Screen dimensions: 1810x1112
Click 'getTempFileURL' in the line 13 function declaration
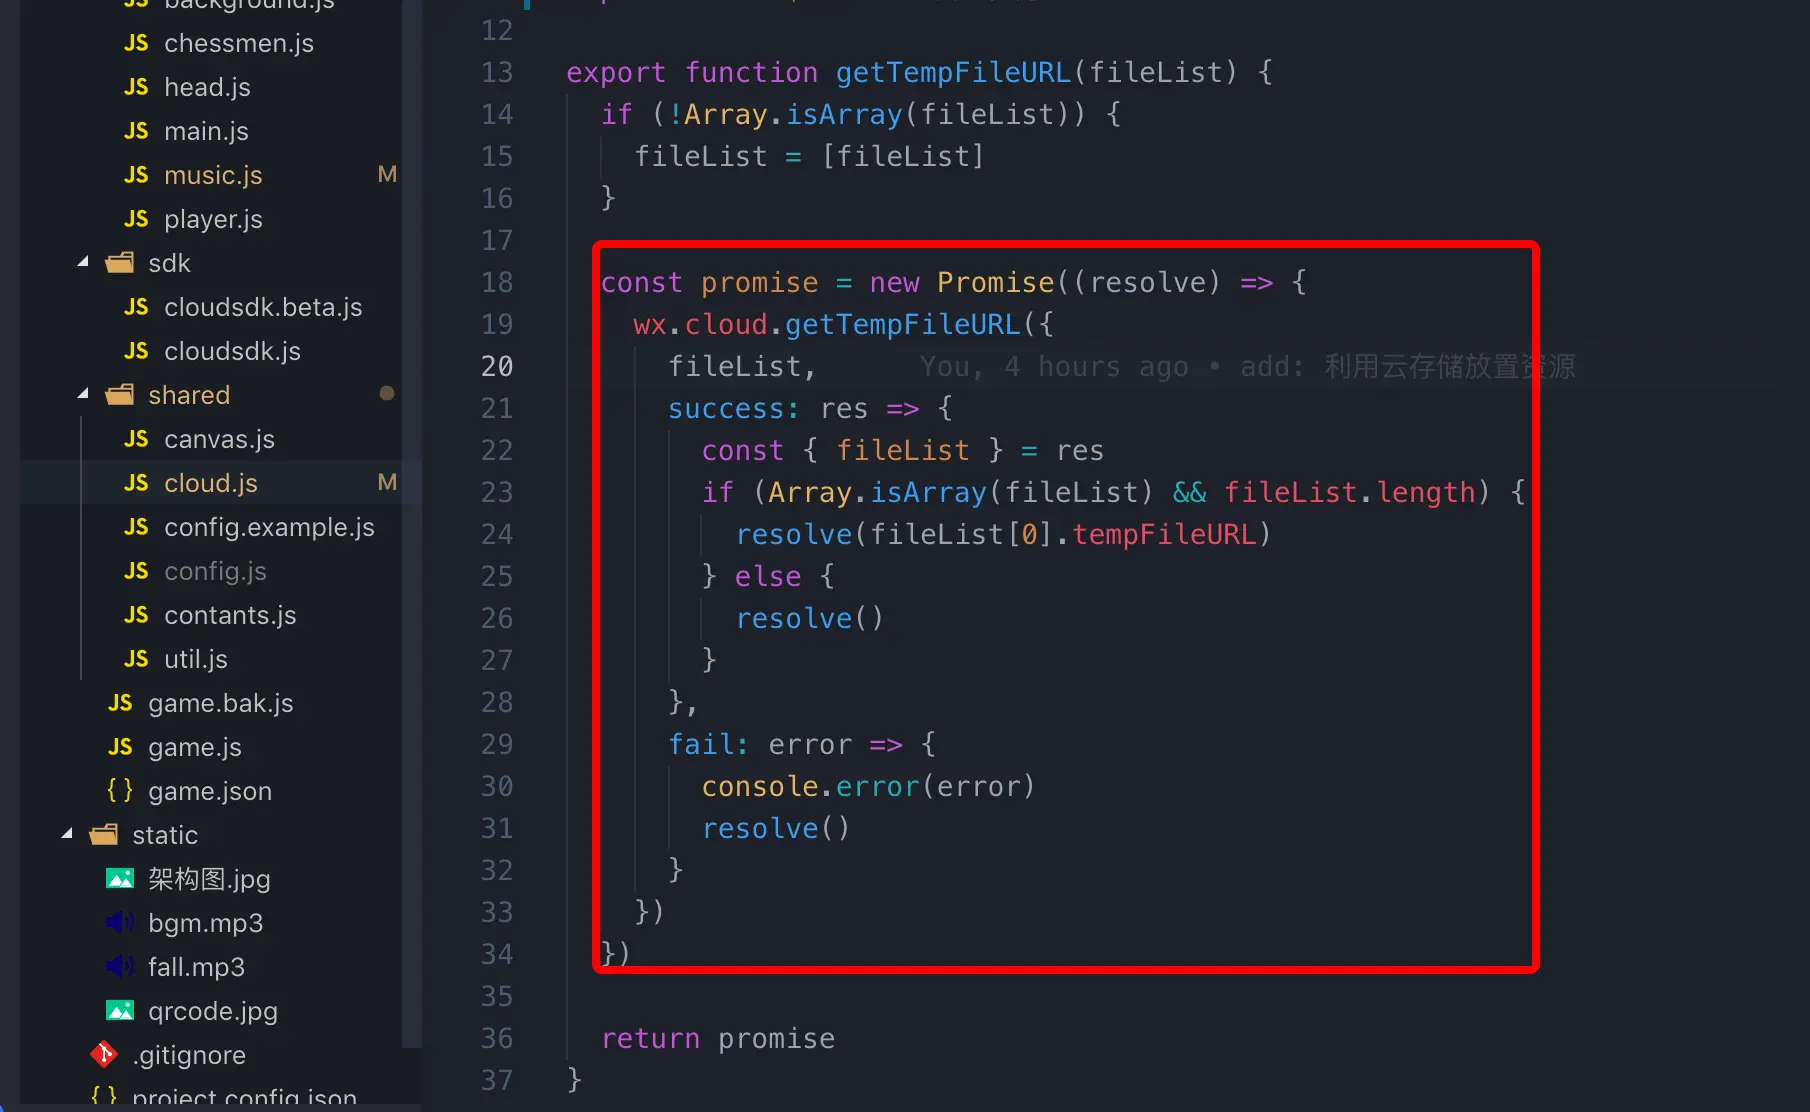pos(953,73)
